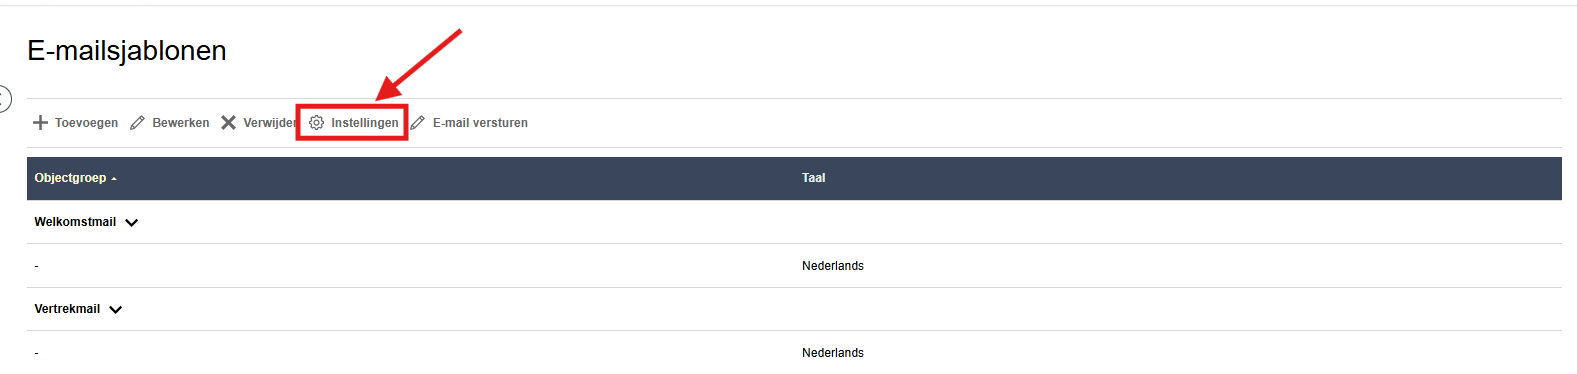Image resolution: width=1577 pixels, height=374 pixels.
Task: Collapse the Welkomstmail group chevron
Action: click(132, 223)
